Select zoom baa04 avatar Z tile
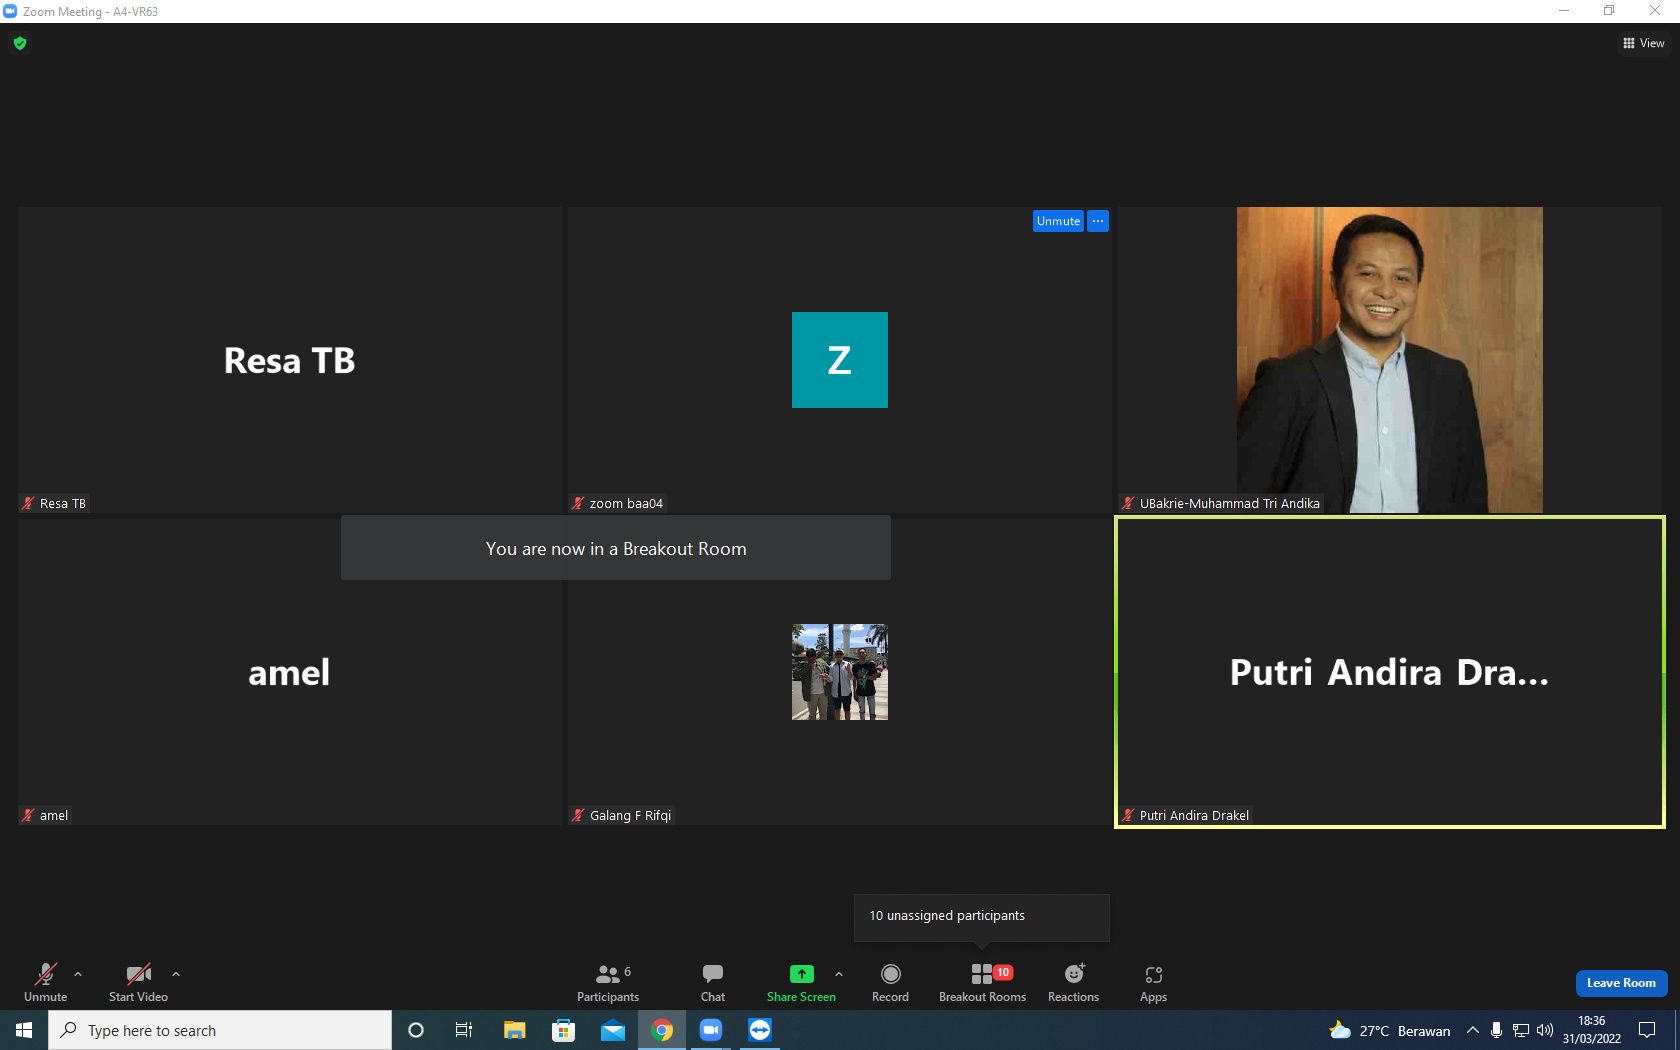This screenshot has width=1680, height=1050. 840,360
